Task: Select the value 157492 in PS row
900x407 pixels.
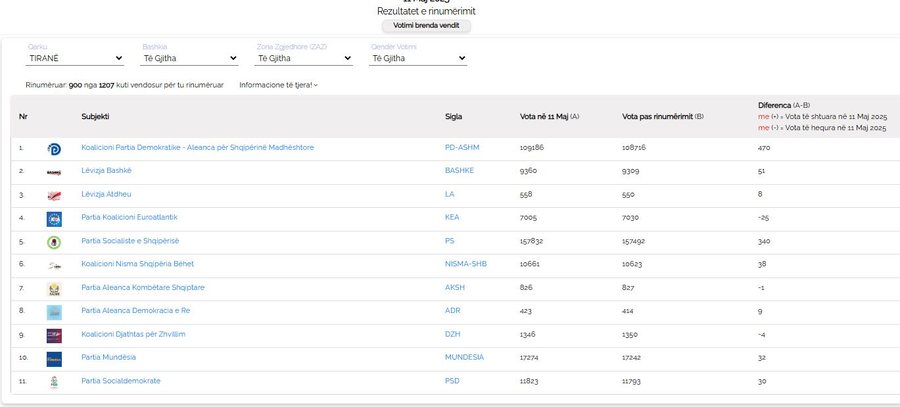Action: 634,241
